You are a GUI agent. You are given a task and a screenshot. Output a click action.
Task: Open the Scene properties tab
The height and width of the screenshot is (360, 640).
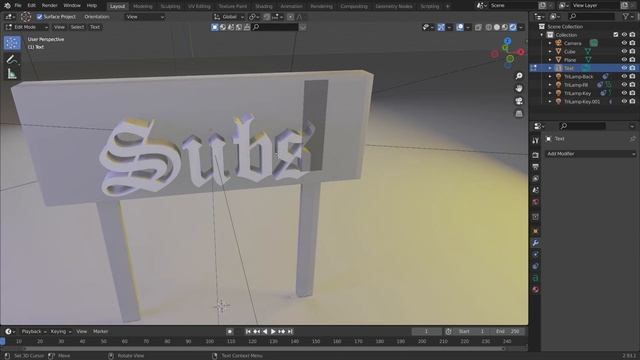[x=536, y=190]
